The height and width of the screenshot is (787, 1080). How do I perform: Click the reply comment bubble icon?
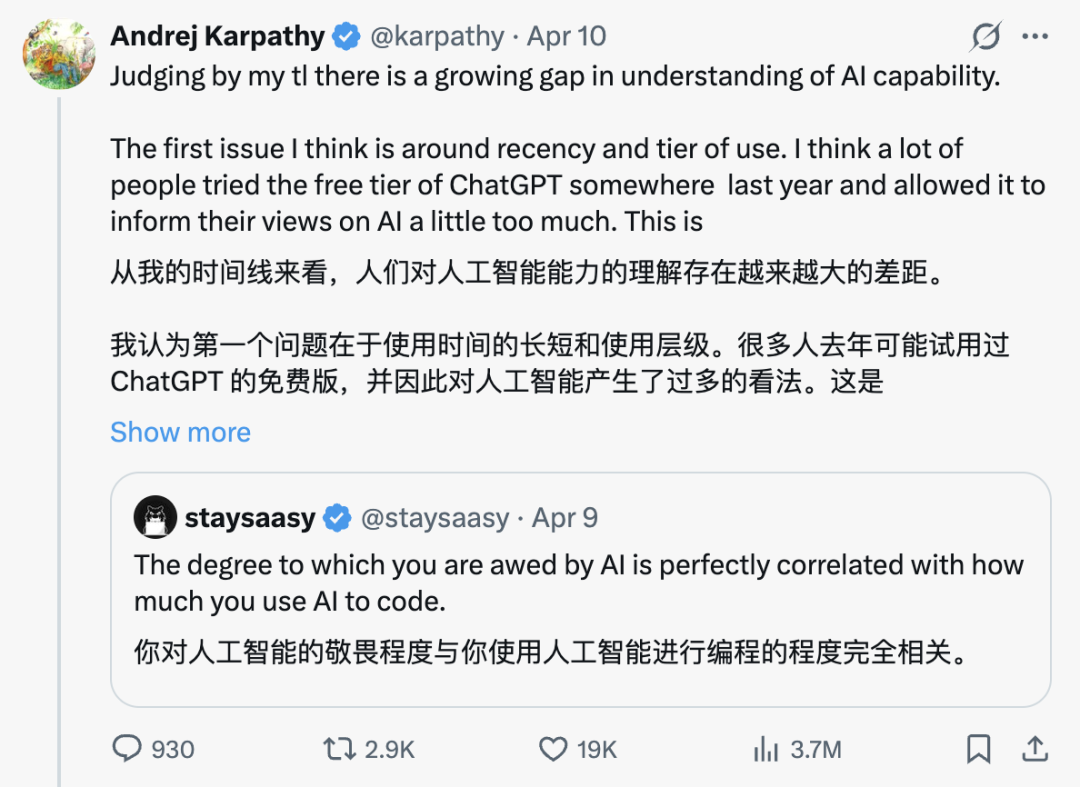tap(127, 748)
